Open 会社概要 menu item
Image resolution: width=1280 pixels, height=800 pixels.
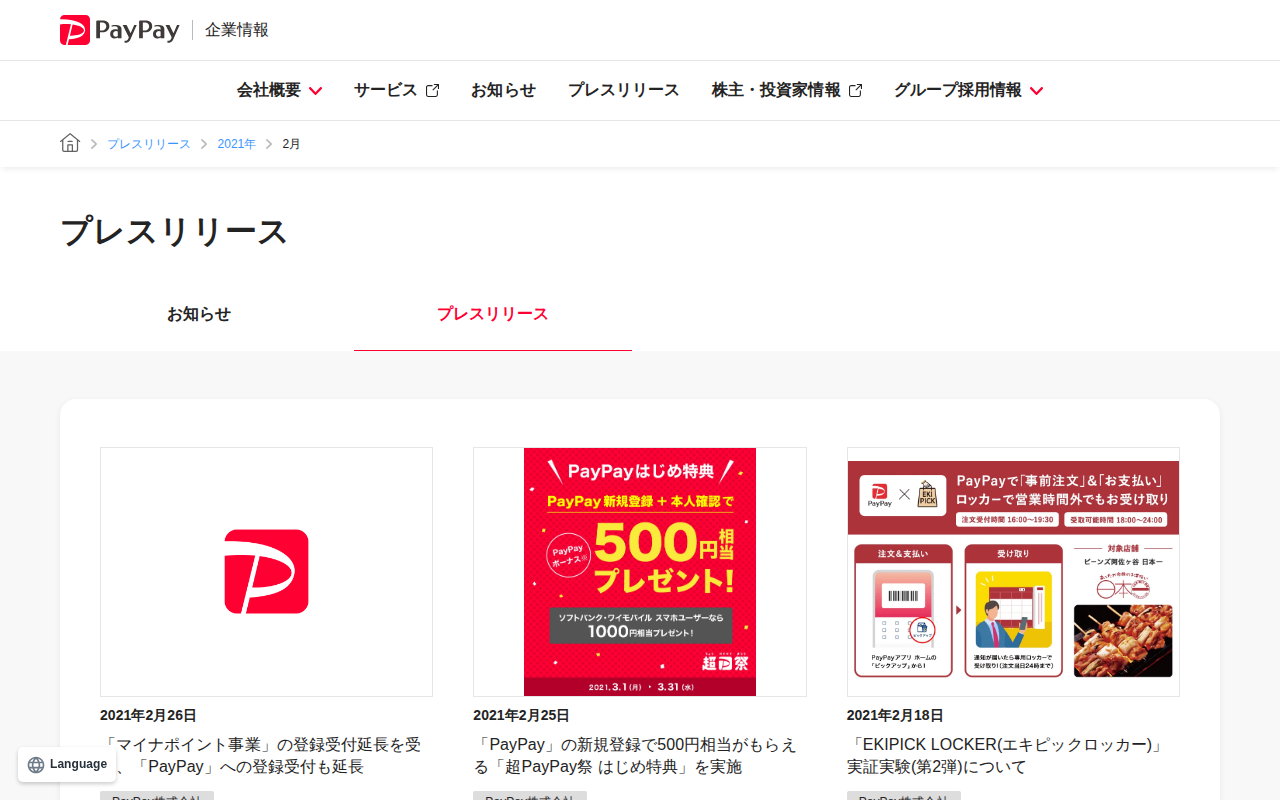(269, 90)
